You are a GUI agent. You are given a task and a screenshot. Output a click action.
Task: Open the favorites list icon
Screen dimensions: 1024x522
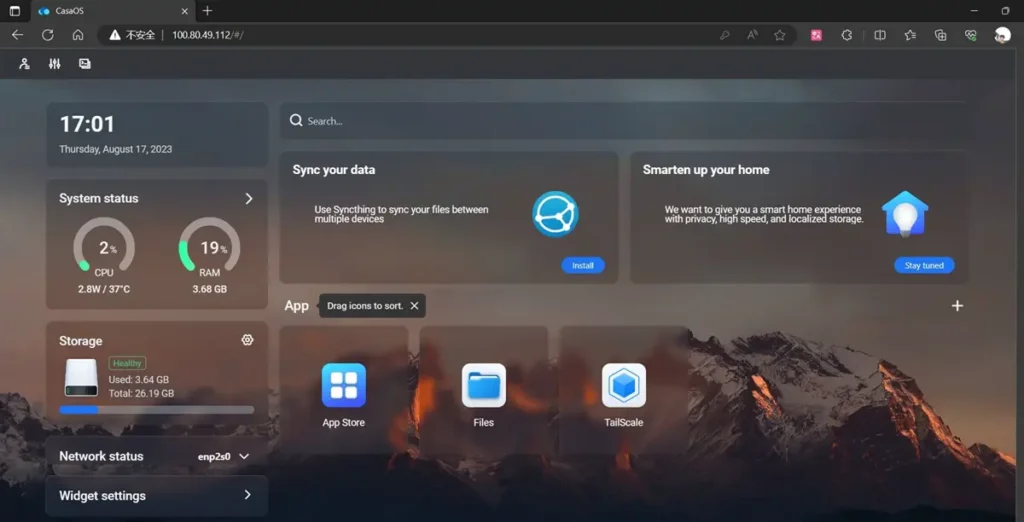pos(910,35)
